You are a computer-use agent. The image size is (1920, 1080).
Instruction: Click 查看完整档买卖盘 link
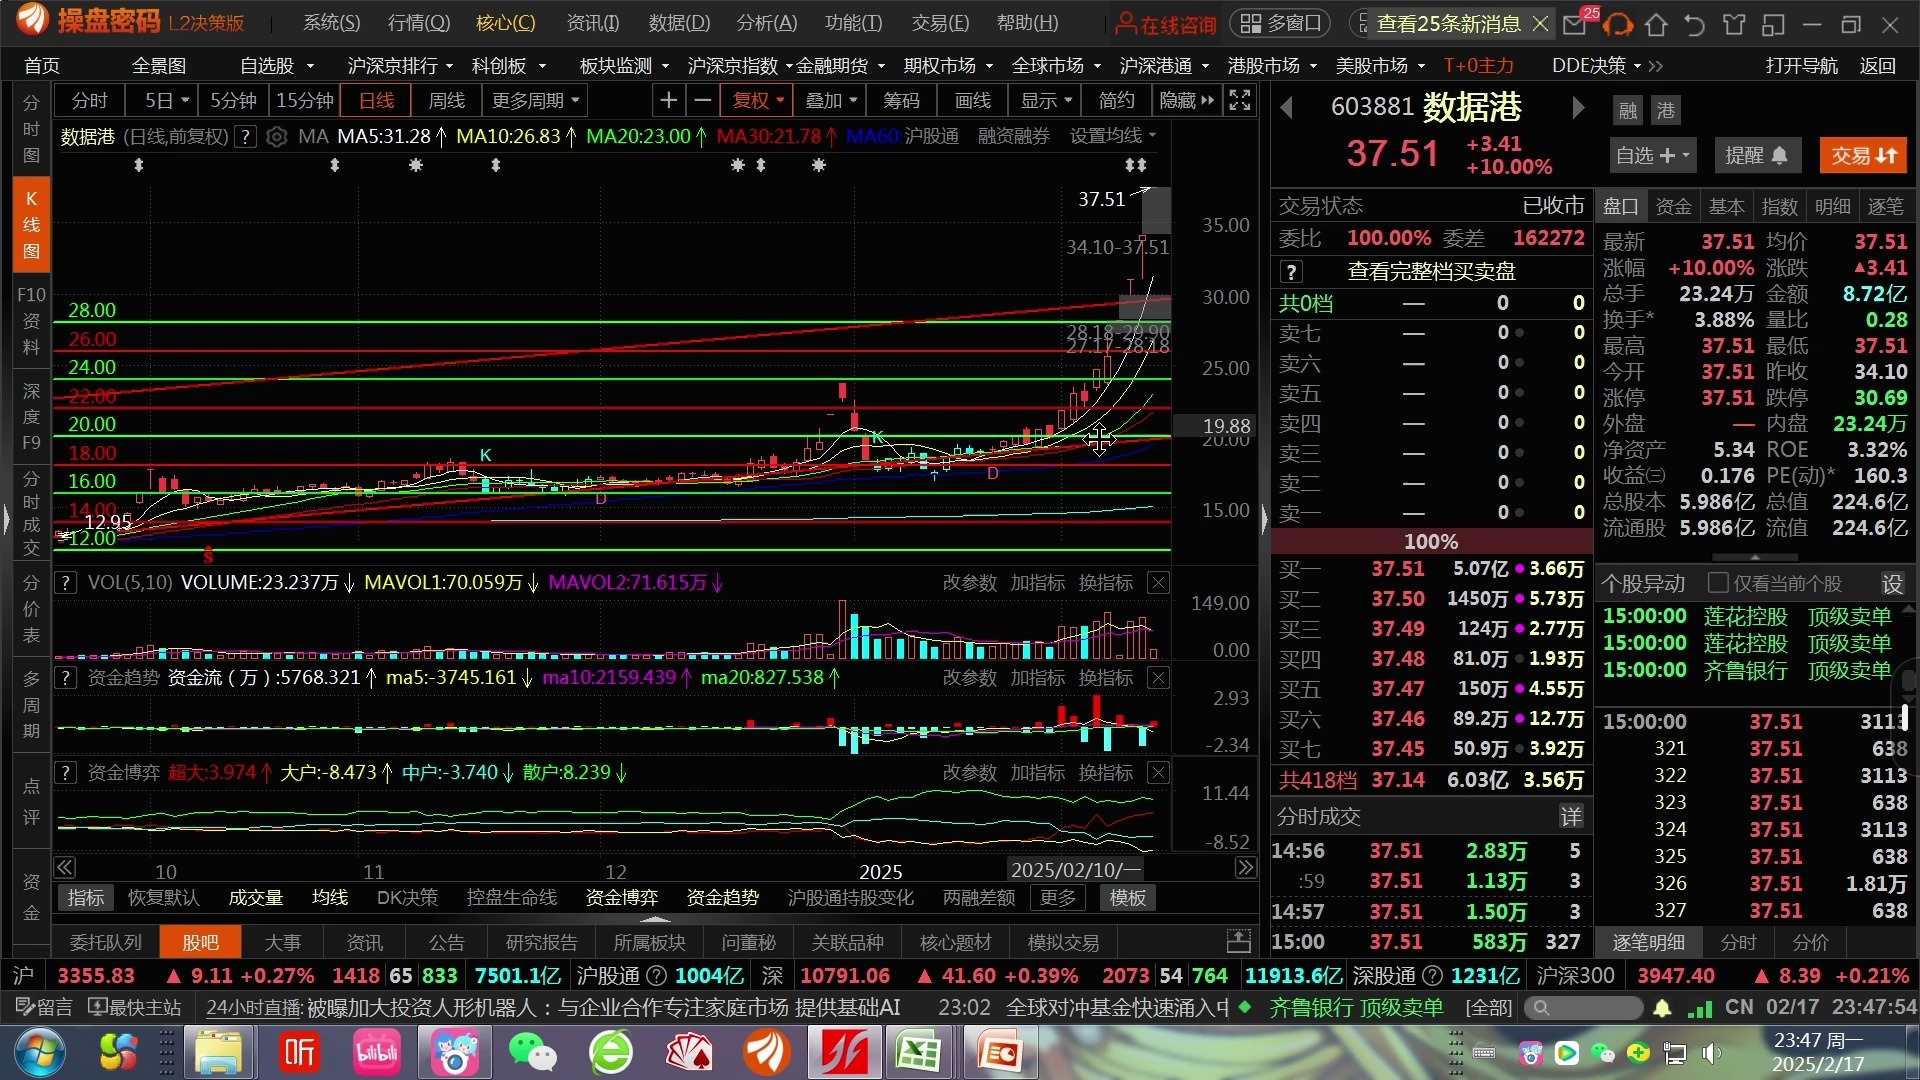[1431, 272]
